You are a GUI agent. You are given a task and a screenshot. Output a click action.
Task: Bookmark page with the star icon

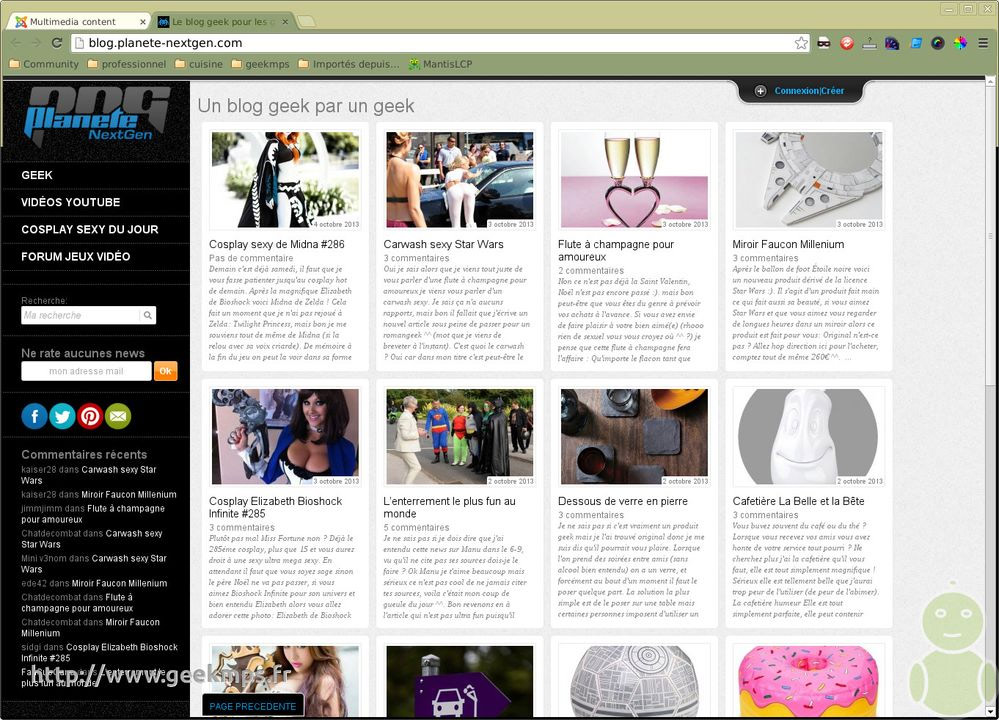801,43
